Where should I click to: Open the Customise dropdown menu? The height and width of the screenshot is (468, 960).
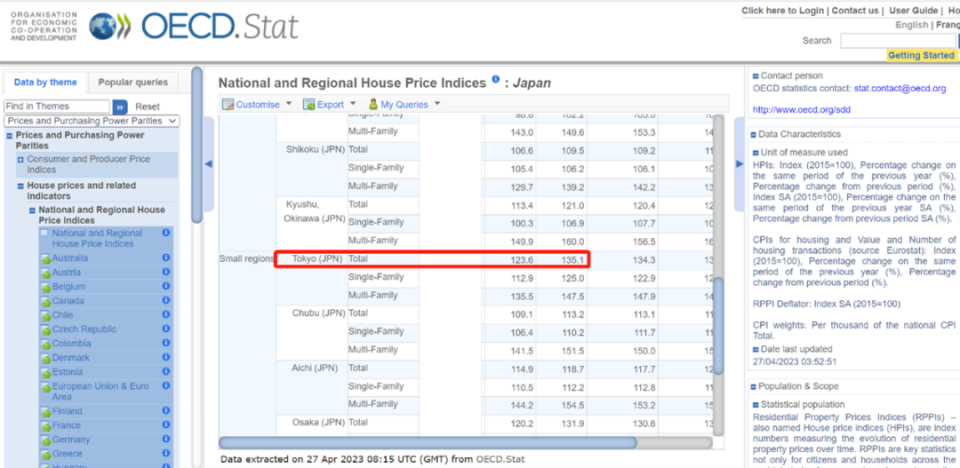pos(289,104)
